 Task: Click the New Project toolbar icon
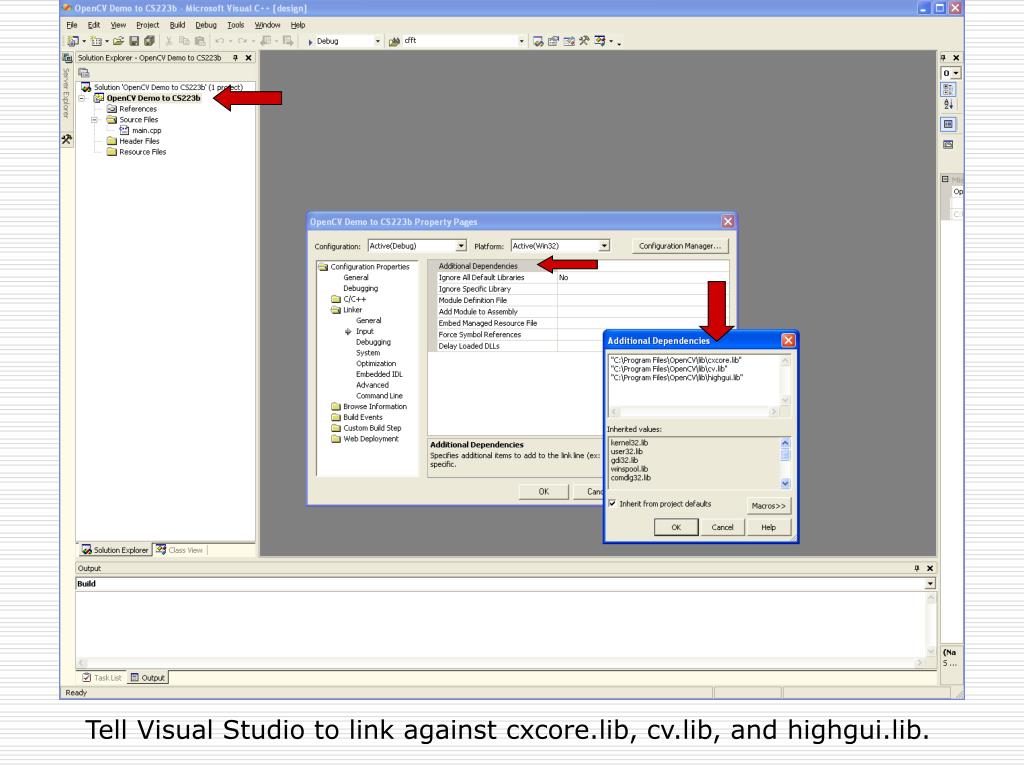[x=73, y=41]
